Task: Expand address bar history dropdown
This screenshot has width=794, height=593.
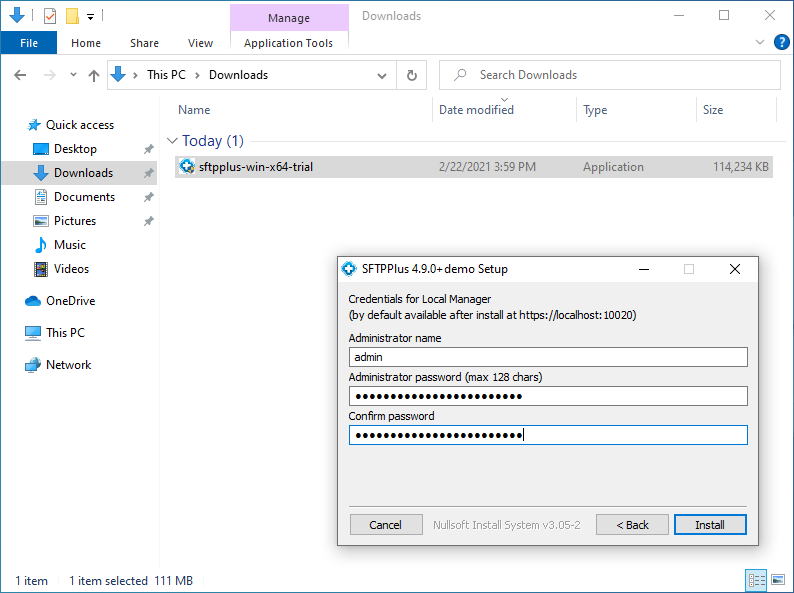Action: [x=382, y=75]
